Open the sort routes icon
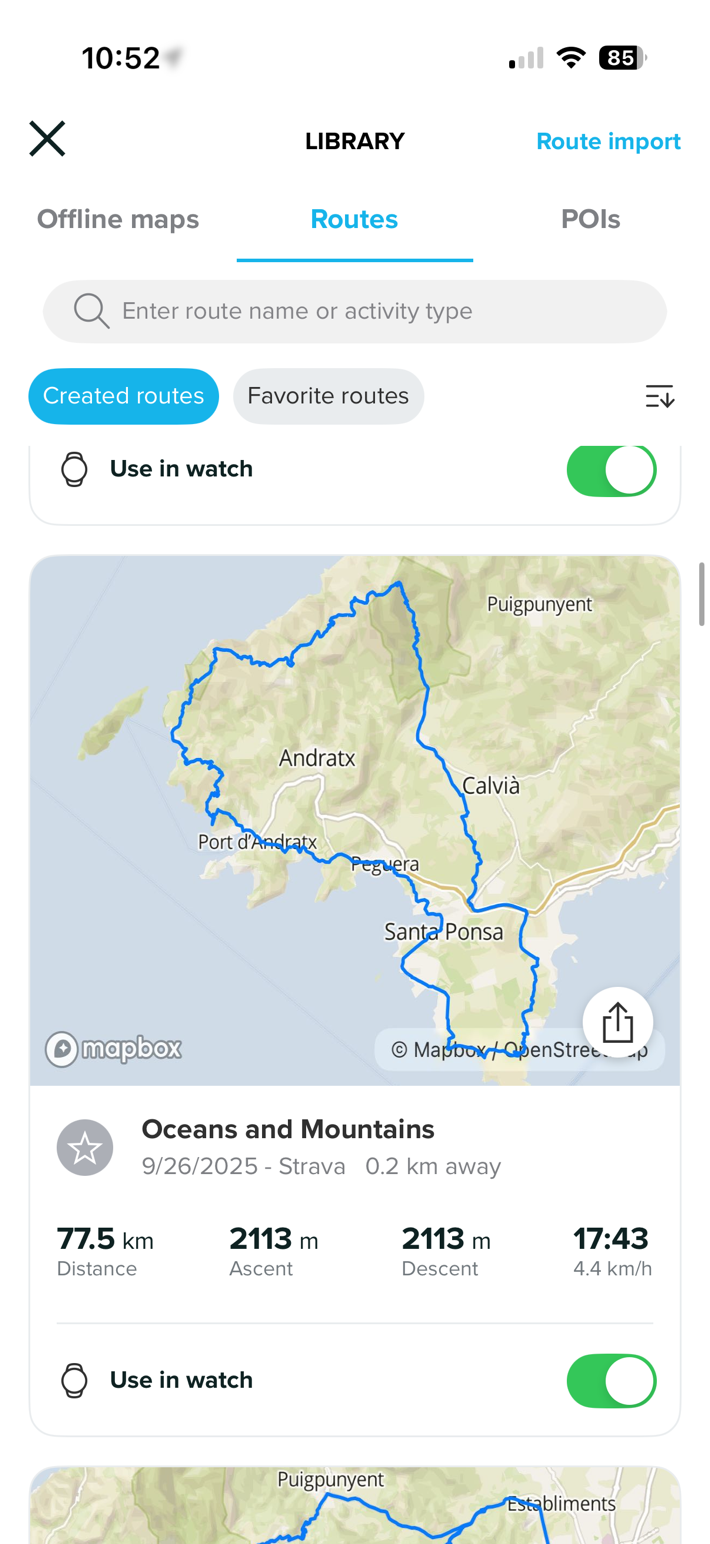The width and height of the screenshot is (710, 1544). [659, 396]
